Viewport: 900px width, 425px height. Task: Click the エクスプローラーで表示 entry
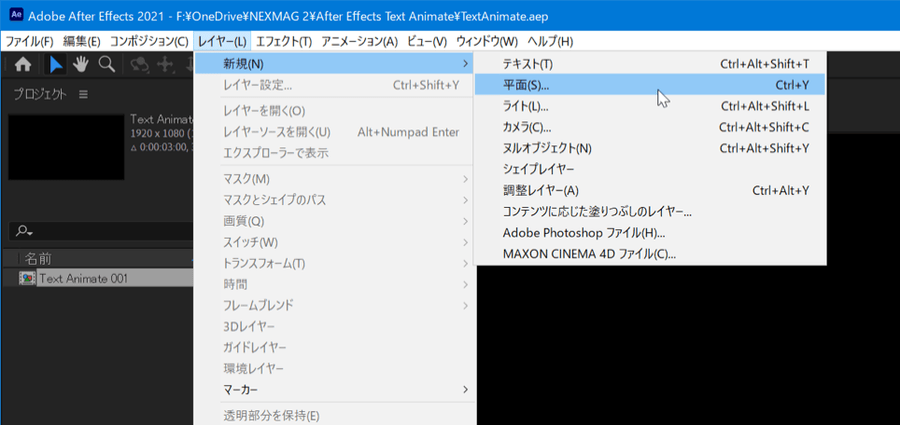(x=334, y=153)
